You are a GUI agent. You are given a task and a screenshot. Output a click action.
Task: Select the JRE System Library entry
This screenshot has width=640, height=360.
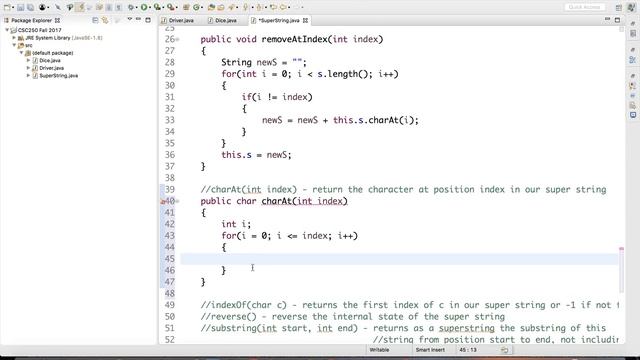point(60,38)
